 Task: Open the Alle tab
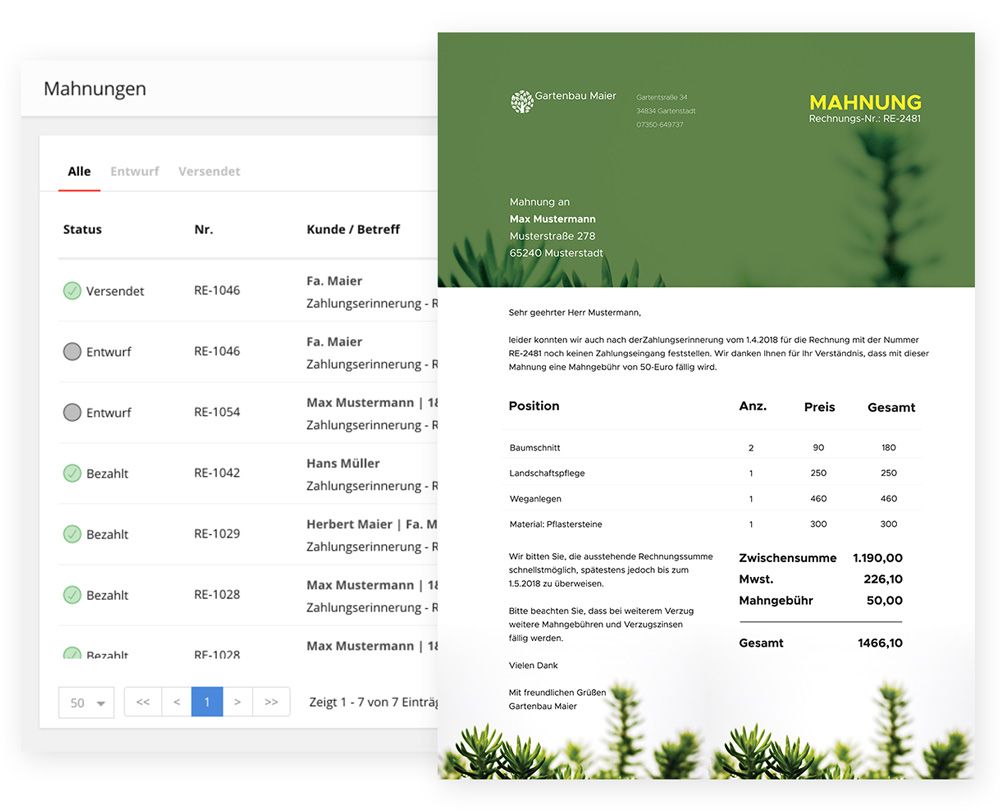coord(79,172)
